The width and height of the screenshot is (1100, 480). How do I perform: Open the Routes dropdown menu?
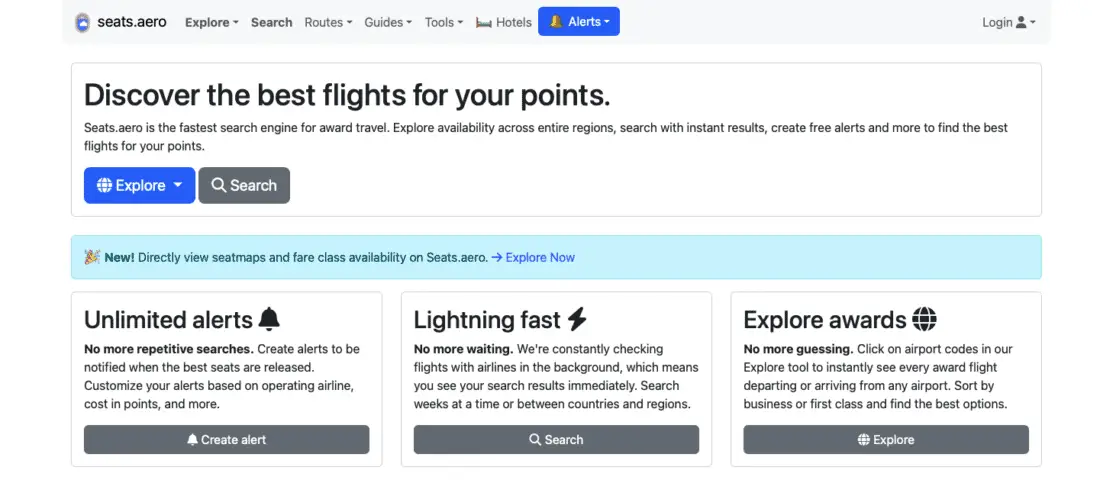[328, 22]
